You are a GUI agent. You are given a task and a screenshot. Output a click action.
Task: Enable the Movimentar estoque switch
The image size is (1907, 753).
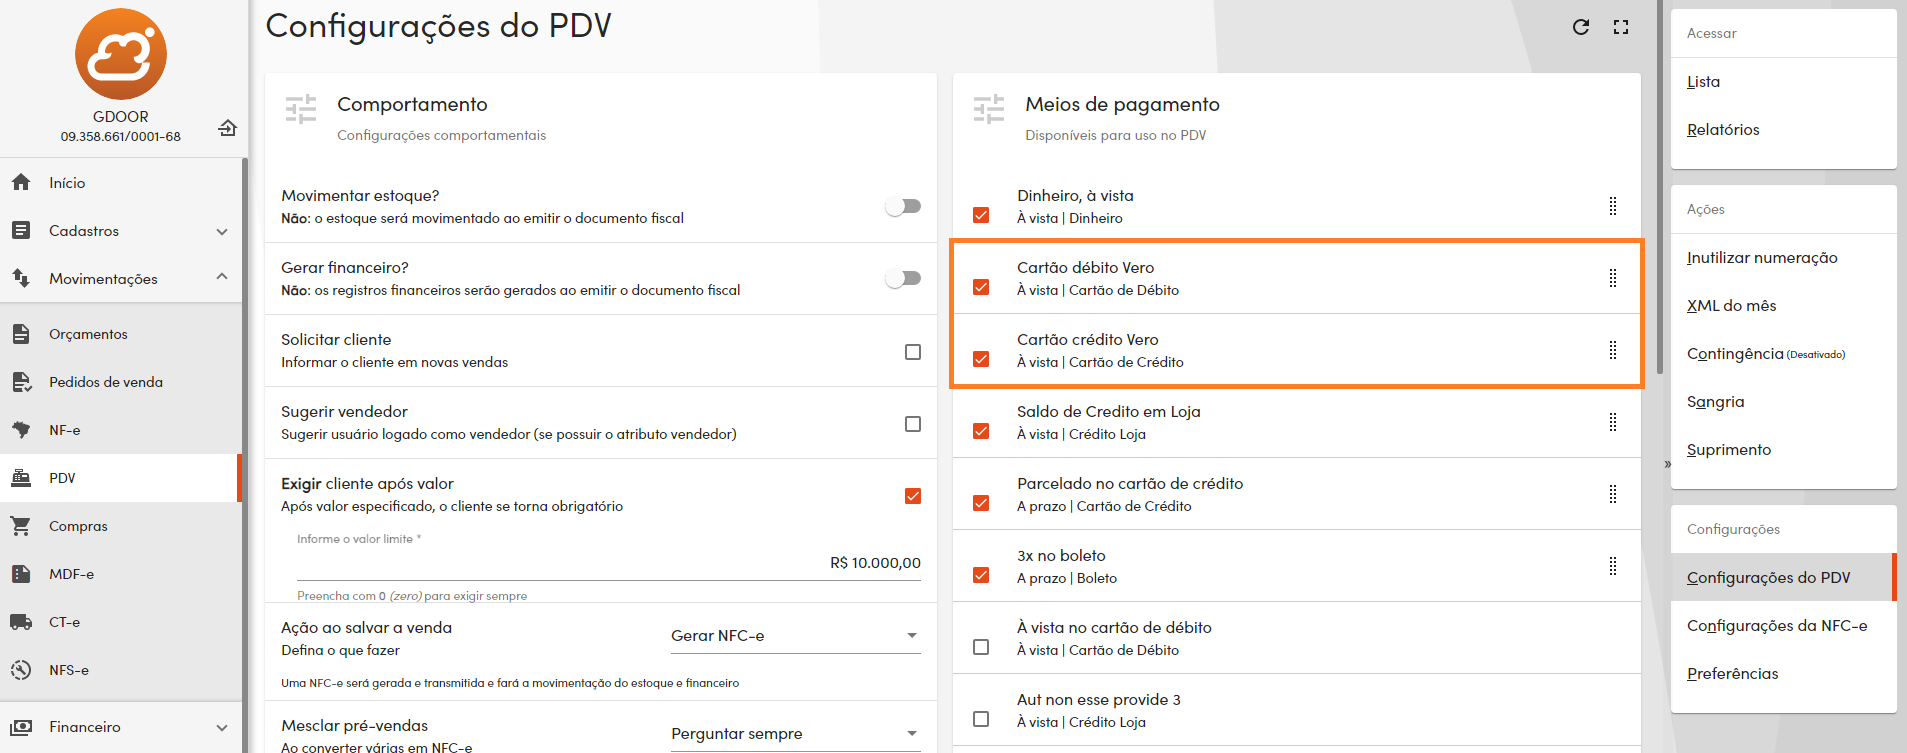[x=903, y=206]
